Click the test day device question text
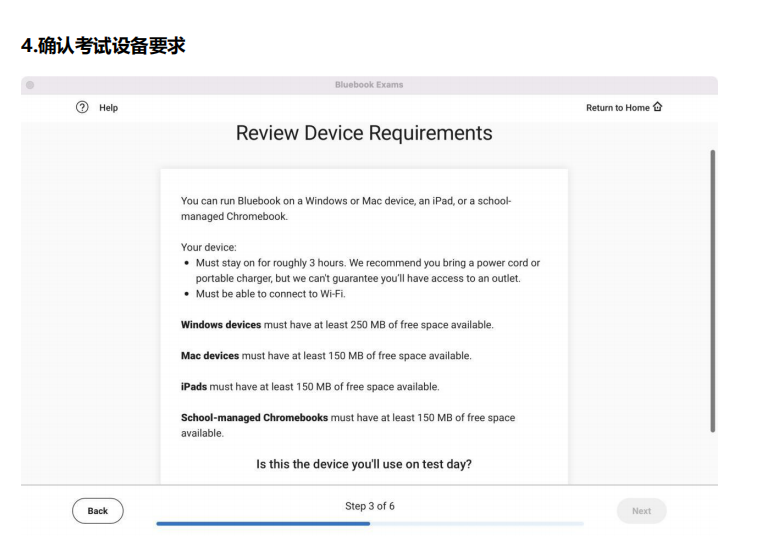766x560 pixels. (x=364, y=464)
